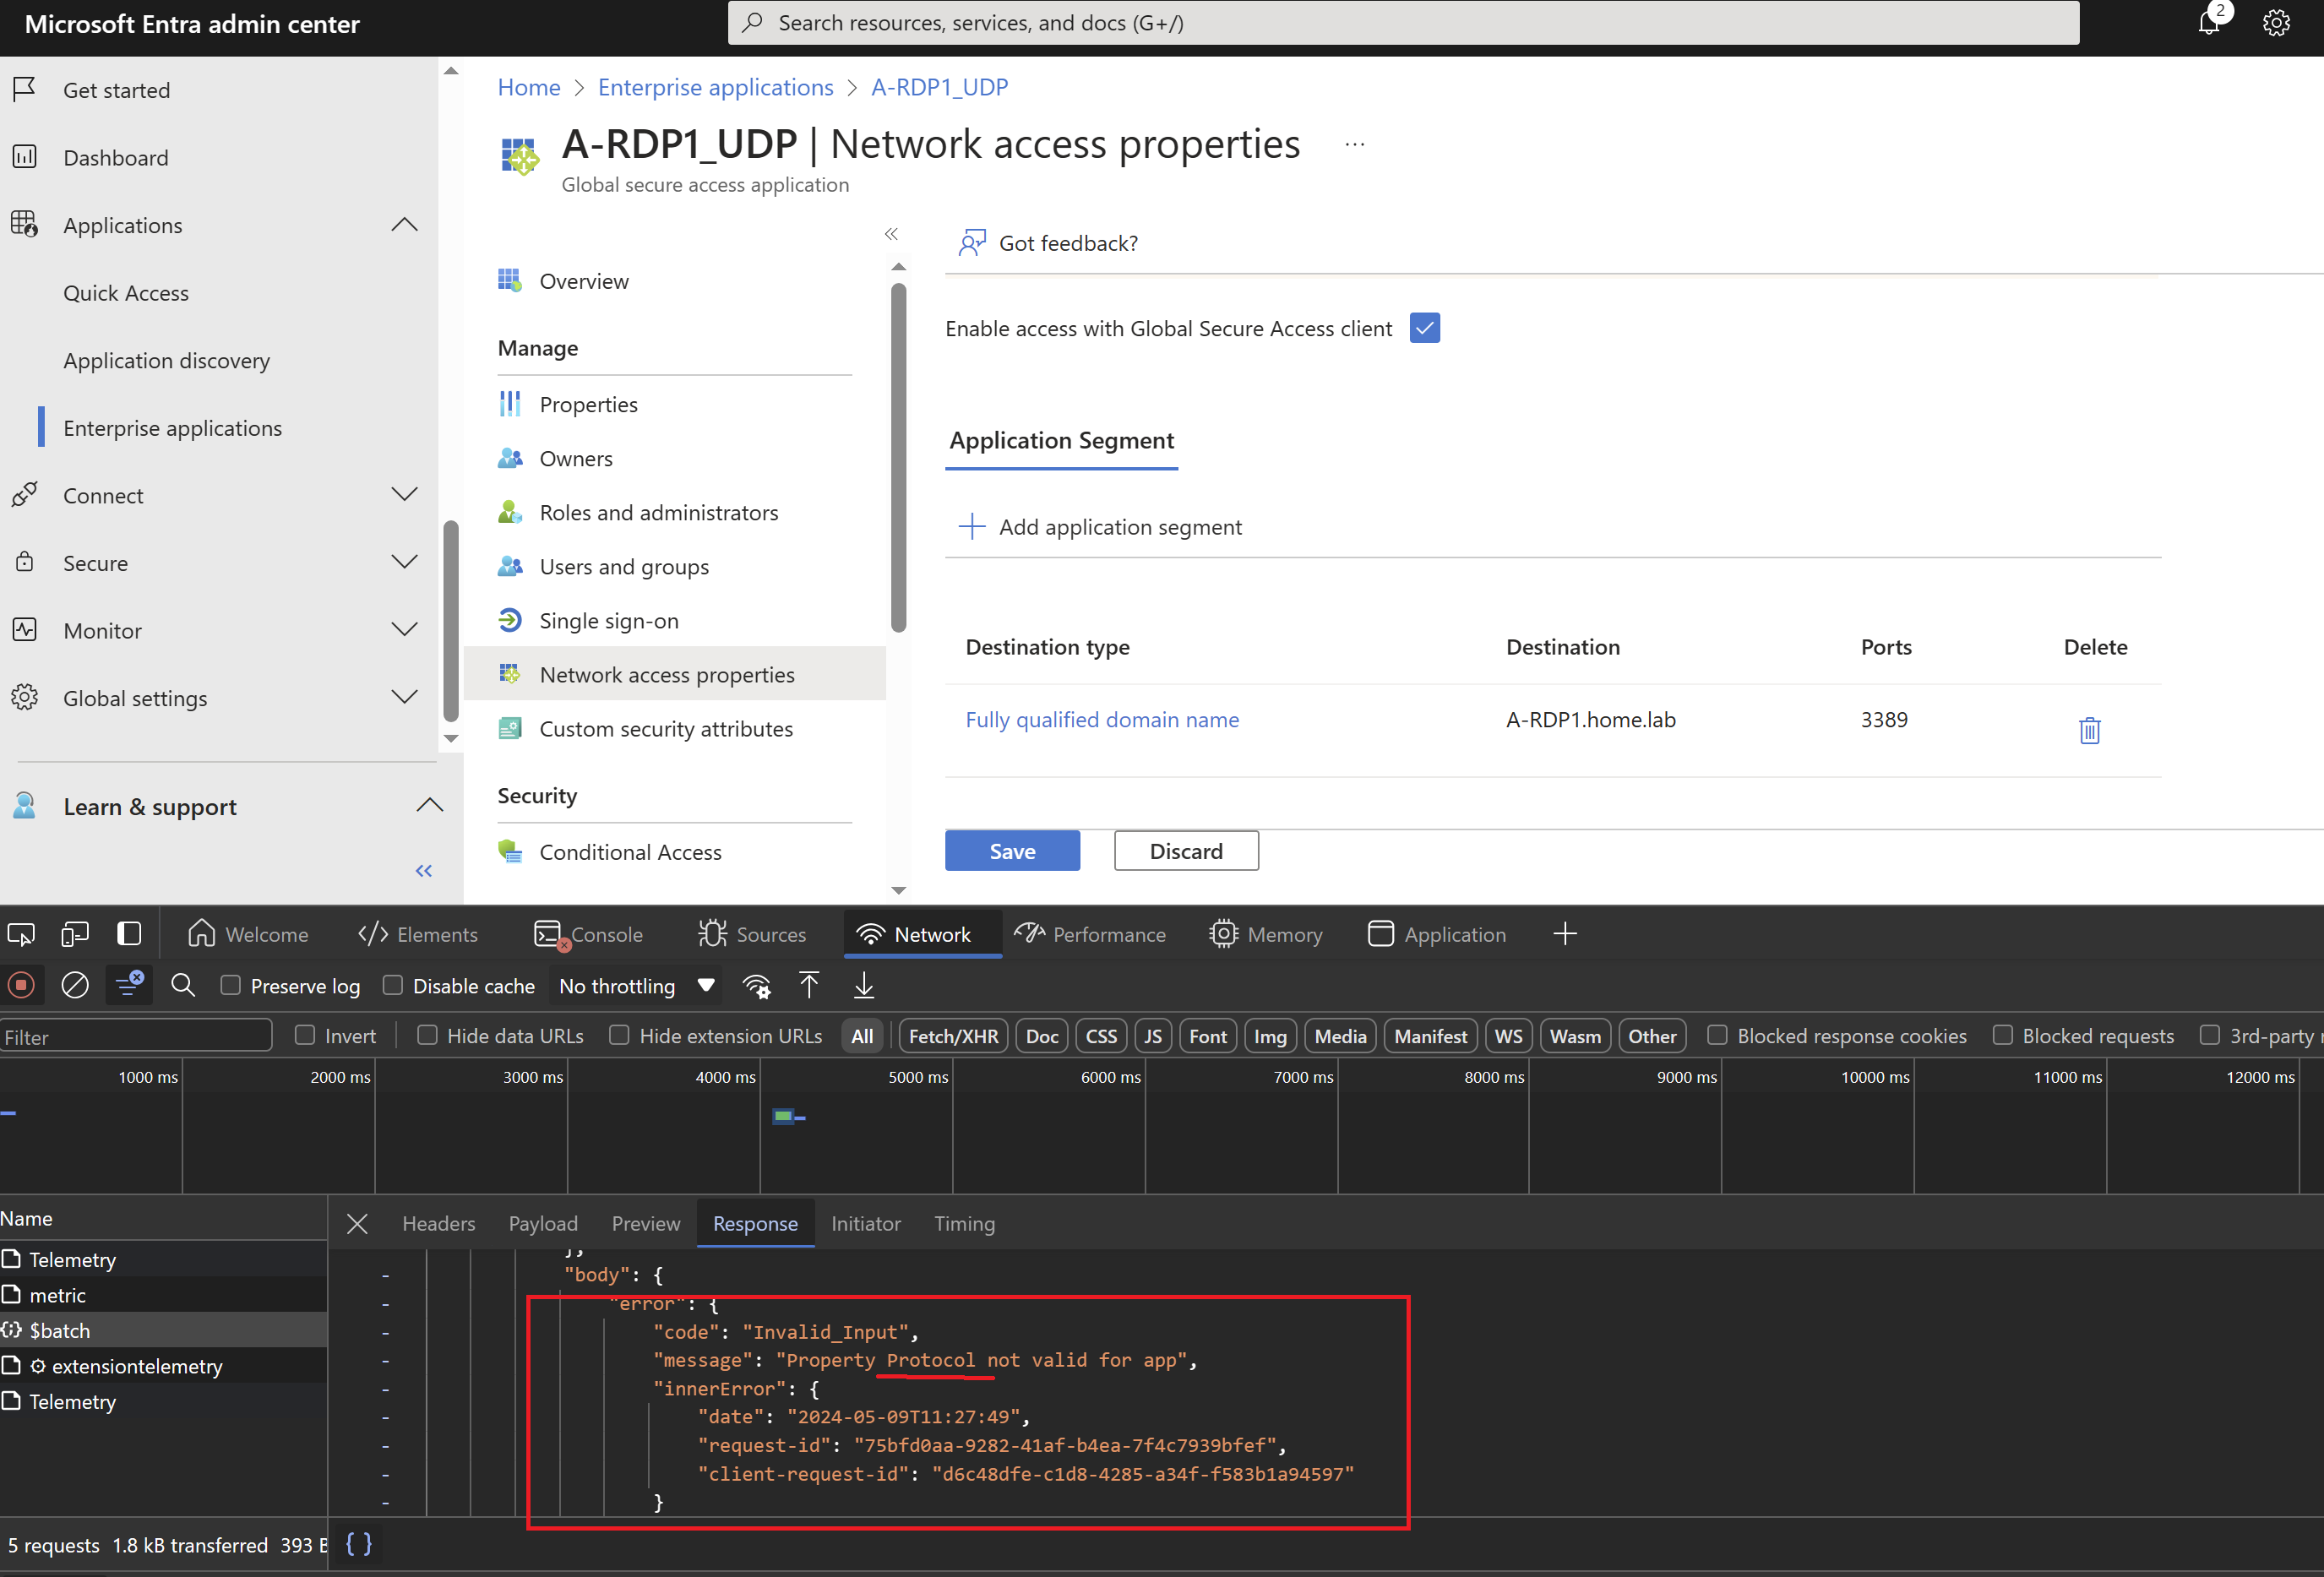Screen dimensions: 2324x1577
Task: Open the ellipsis more options beside page title
Action: pos(1354,145)
